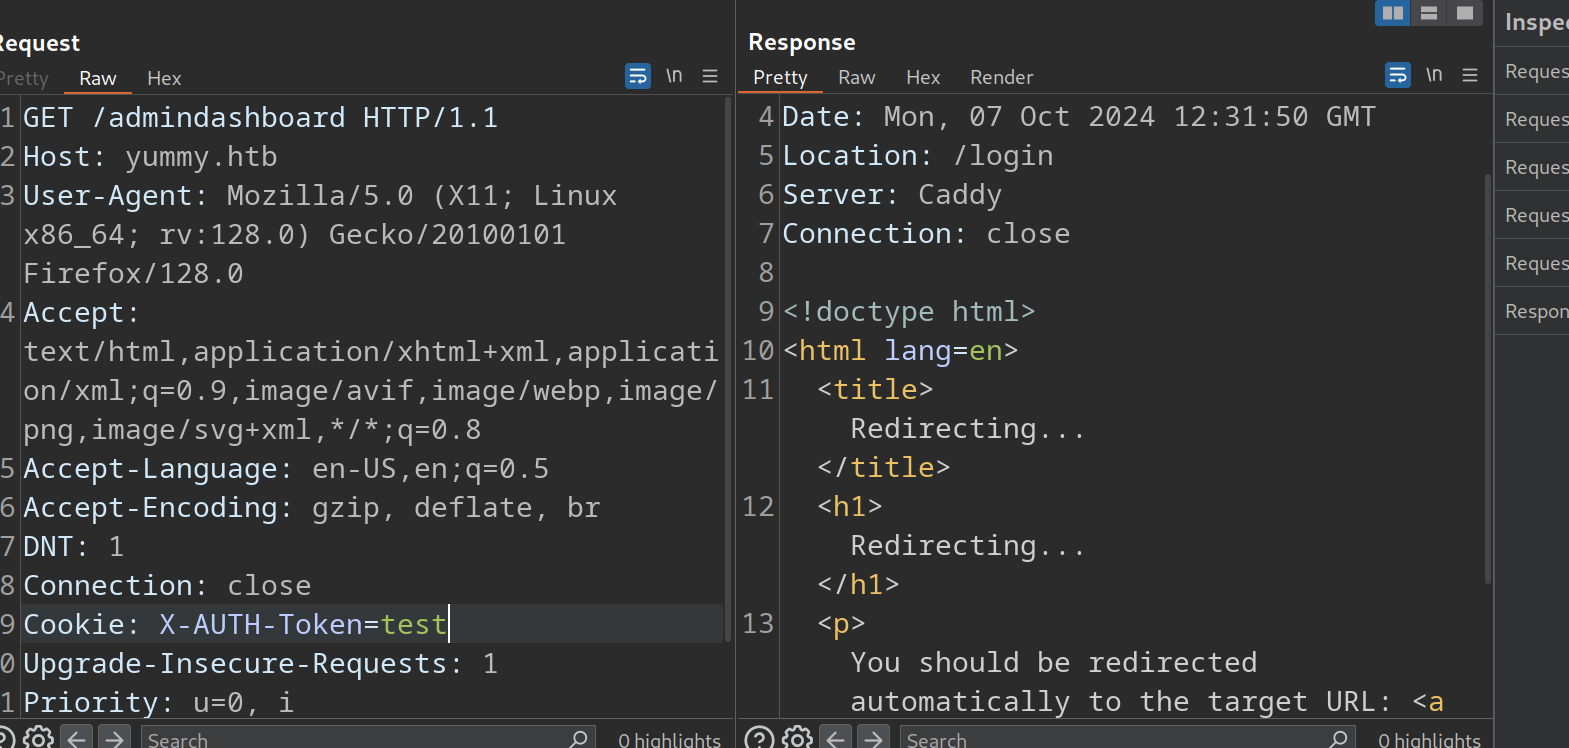Expand last Response entry in Inspector
This screenshot has height=748, width=1569.
point(1532,311)
